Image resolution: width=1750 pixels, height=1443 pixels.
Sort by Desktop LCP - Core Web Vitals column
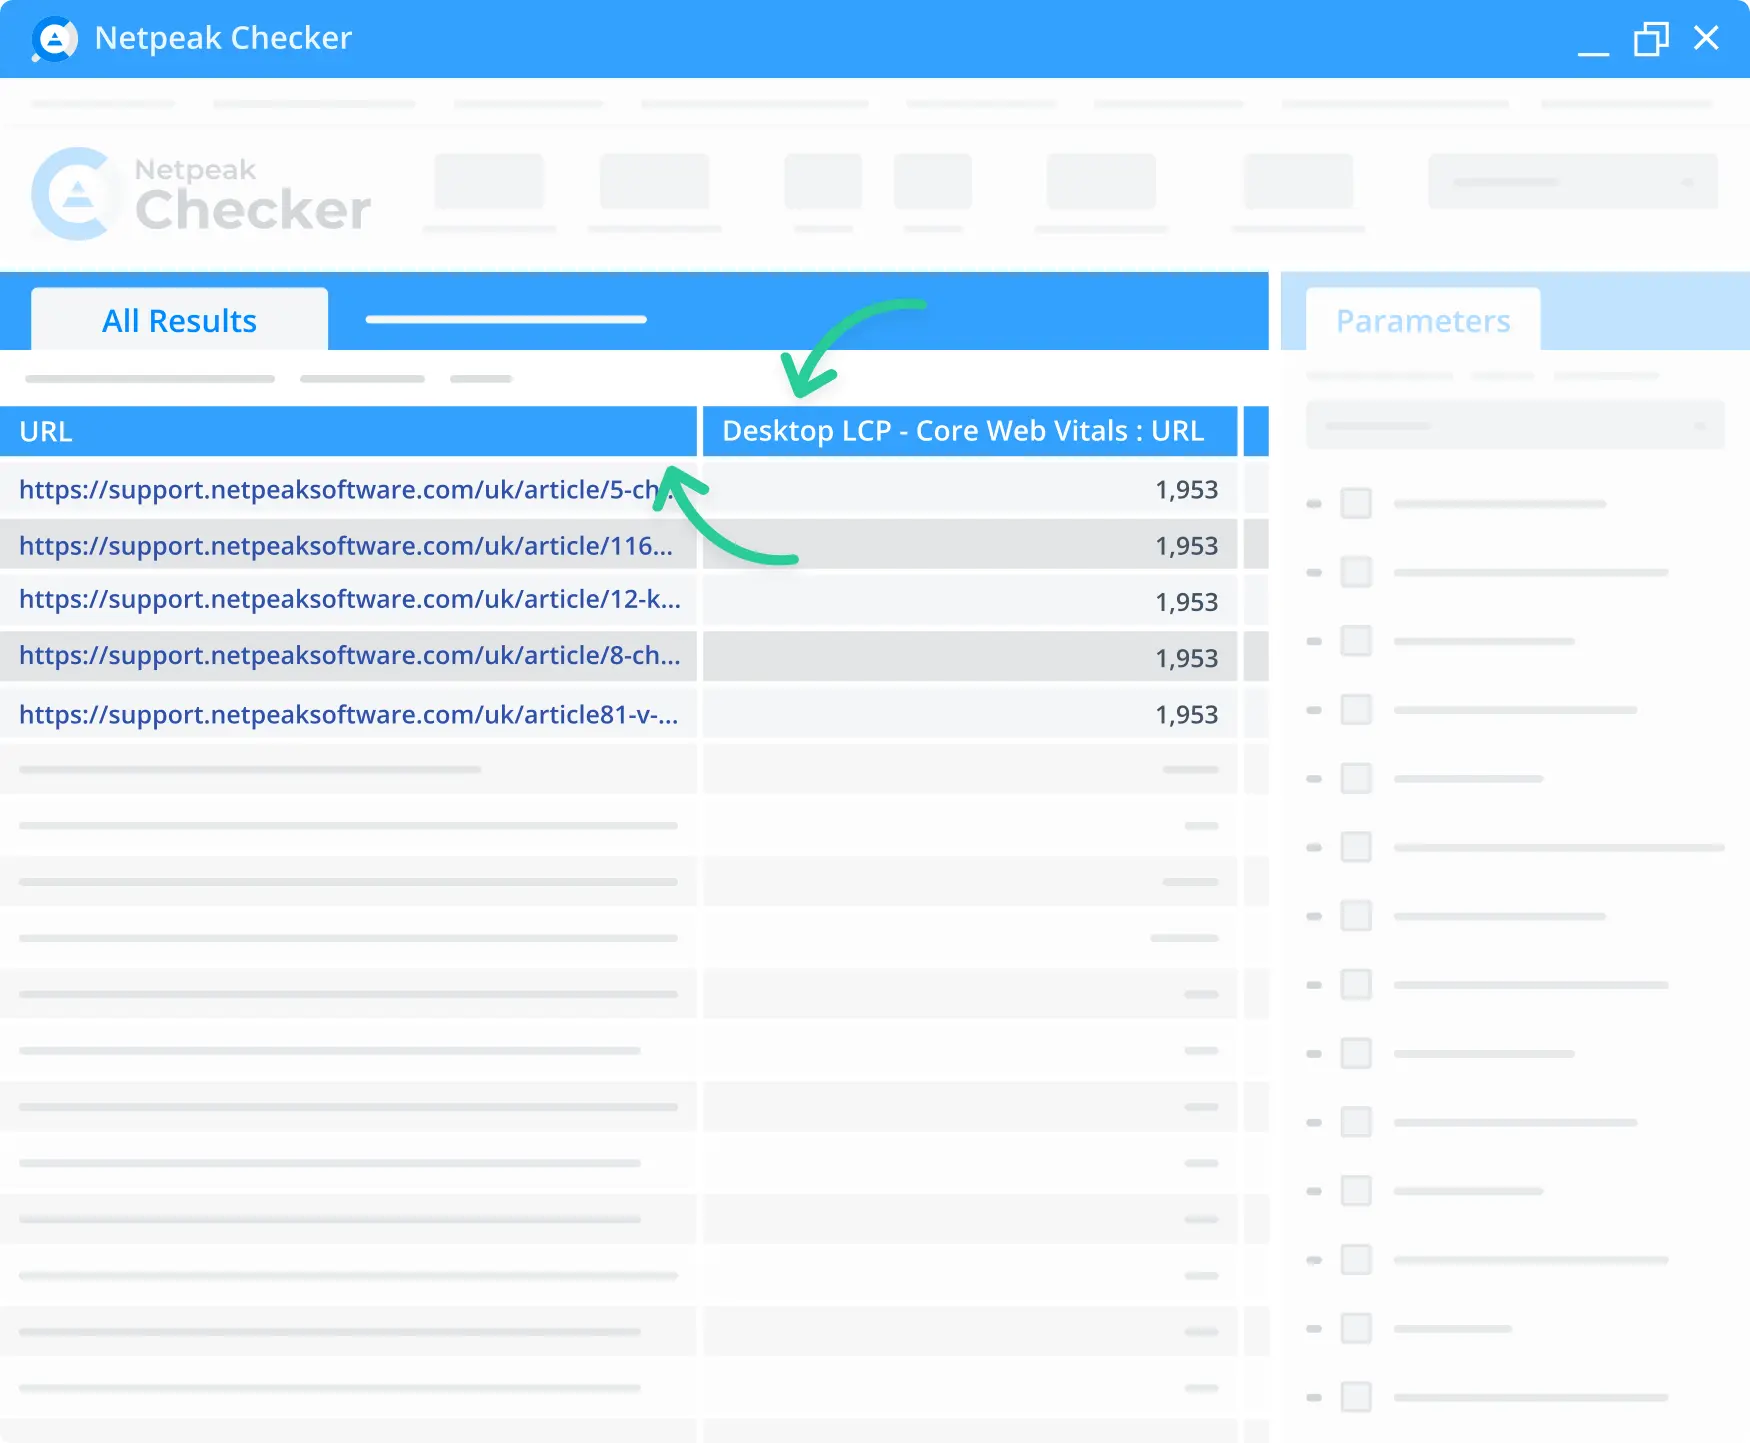coord(970,431)
